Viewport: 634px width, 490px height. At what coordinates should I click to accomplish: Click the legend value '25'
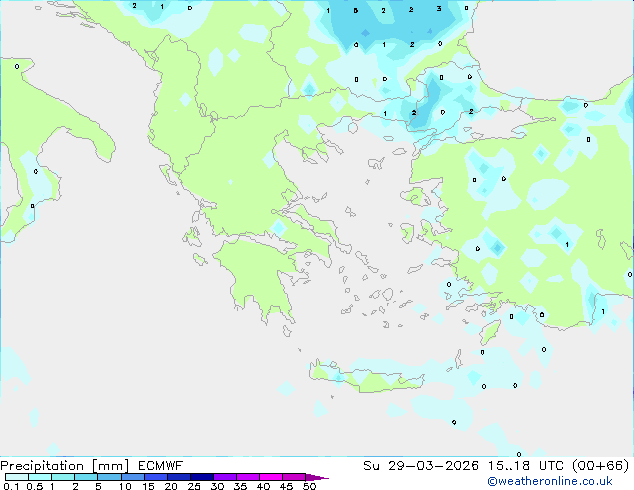[x=194, y=486]
